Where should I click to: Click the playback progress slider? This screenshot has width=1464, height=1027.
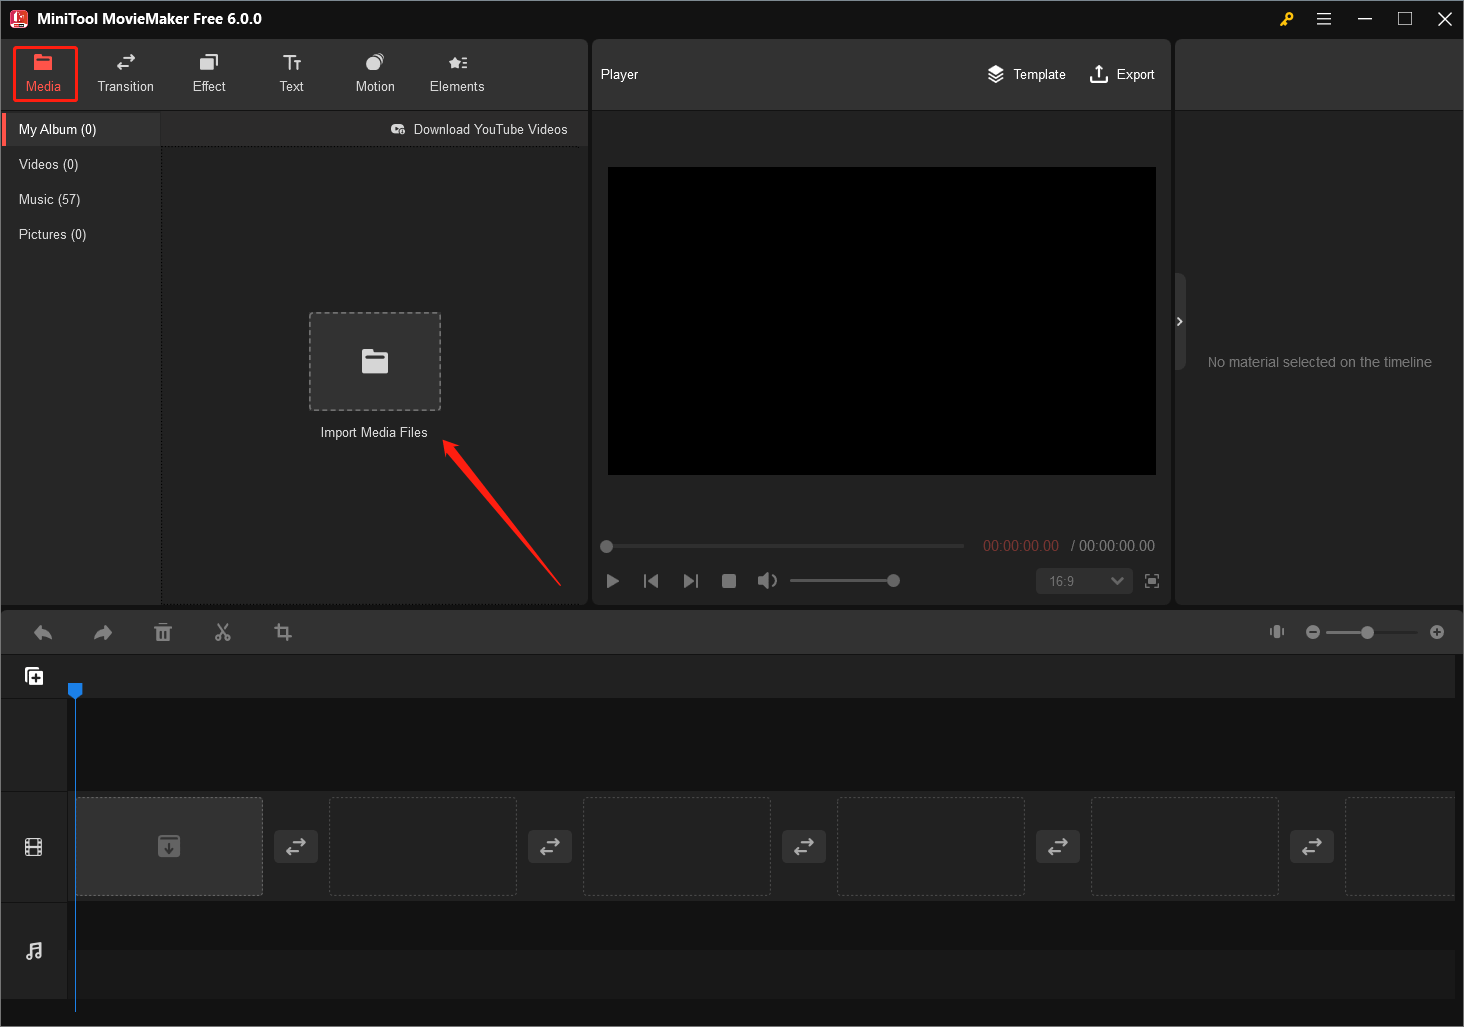(782, 547)
